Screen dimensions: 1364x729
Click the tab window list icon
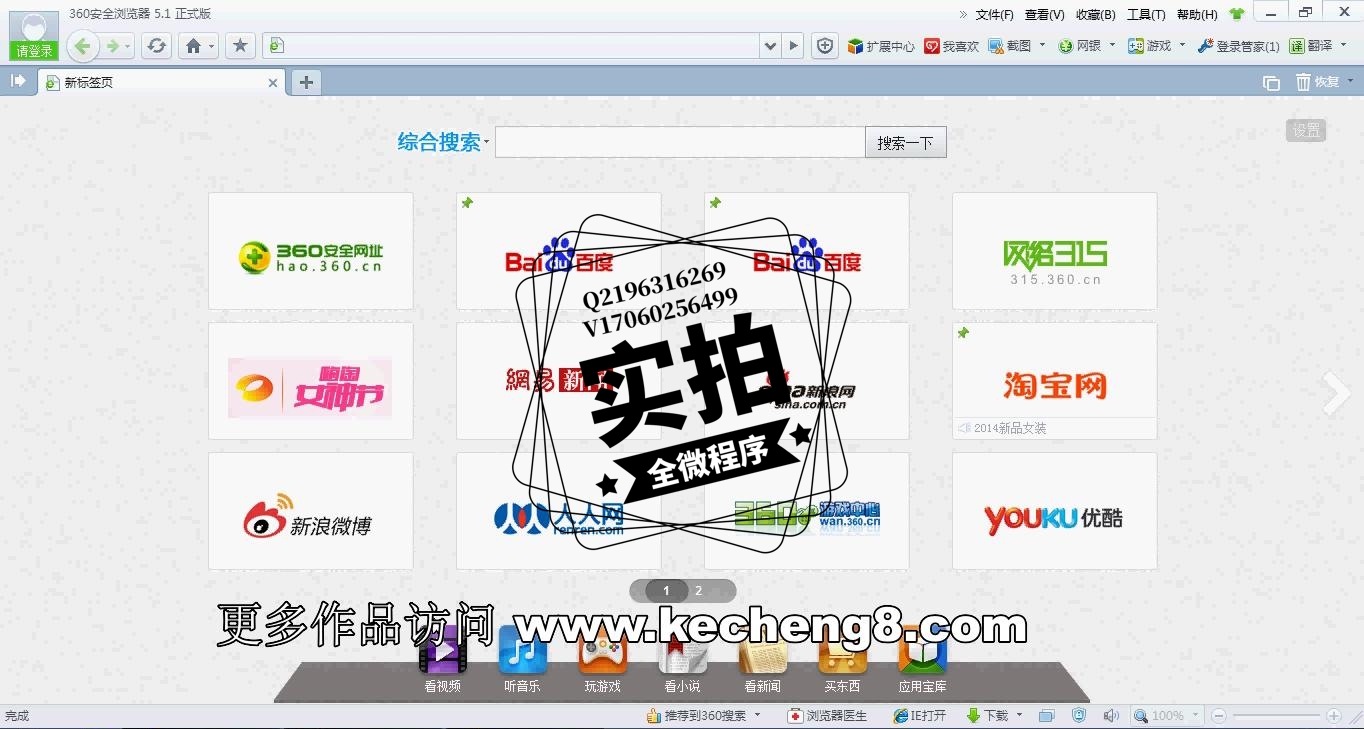1271,82
